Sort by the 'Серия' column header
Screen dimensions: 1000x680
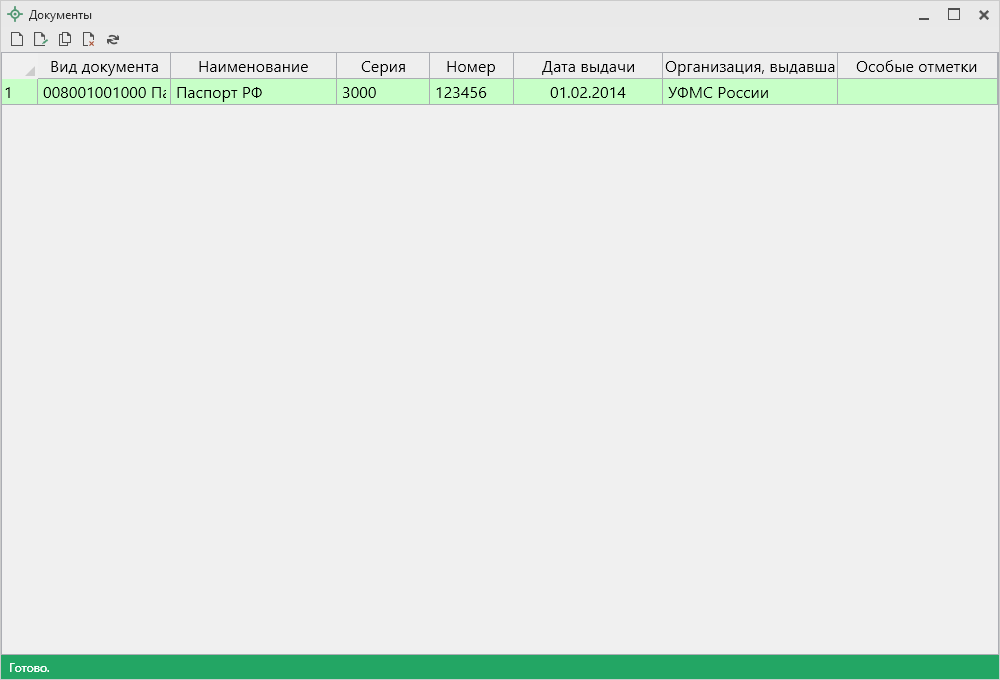pyautogui.click(x=383, y=67)
